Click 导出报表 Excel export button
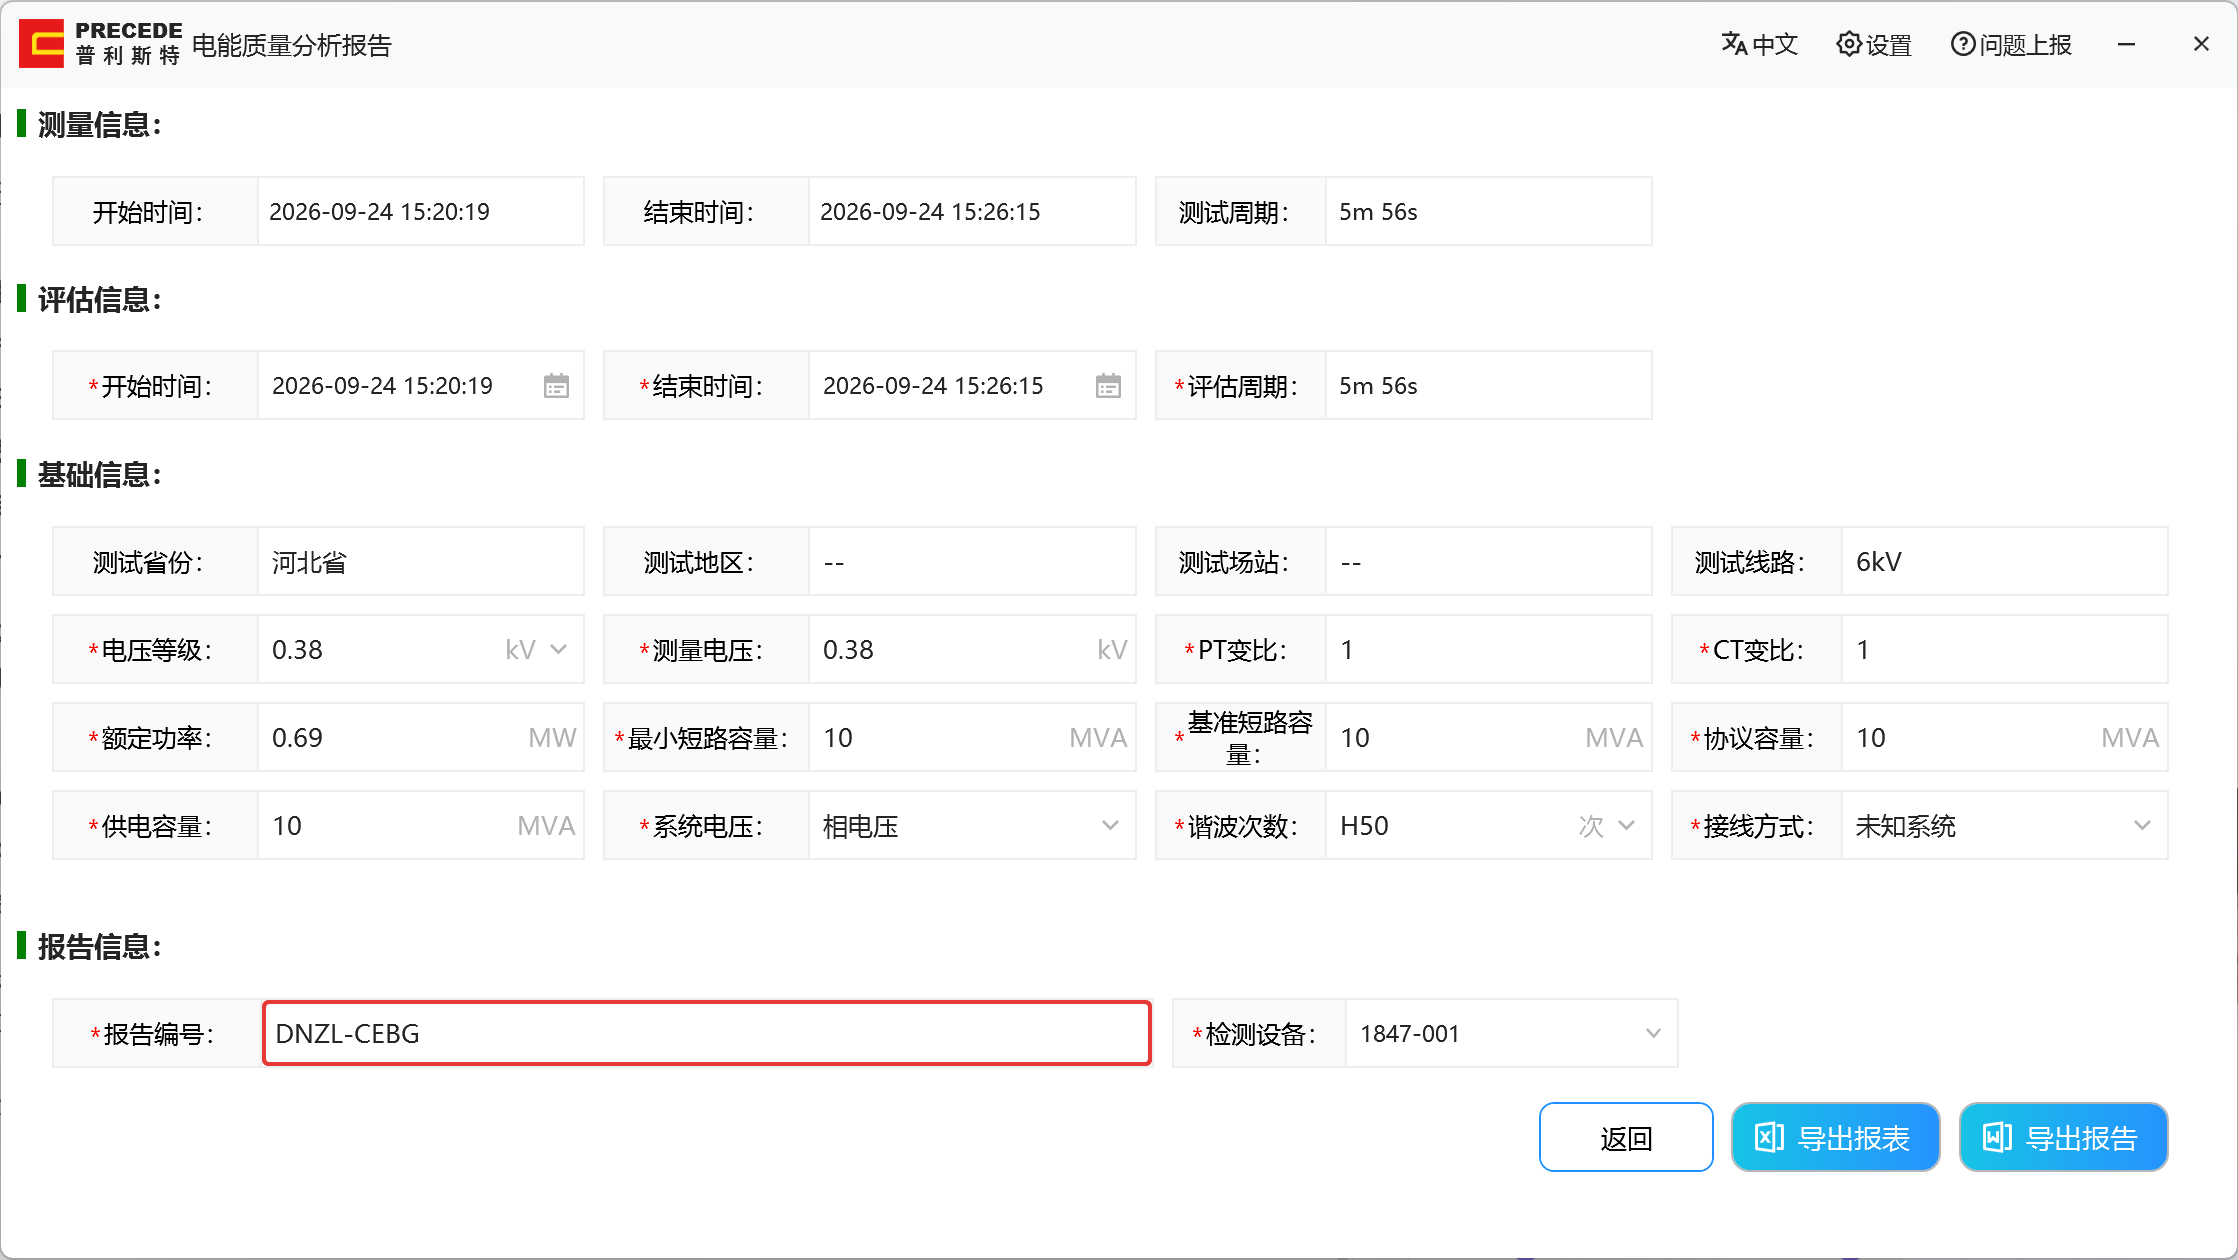This screenshot has height=1260, width=2238. click(x=1835, y=1137)
